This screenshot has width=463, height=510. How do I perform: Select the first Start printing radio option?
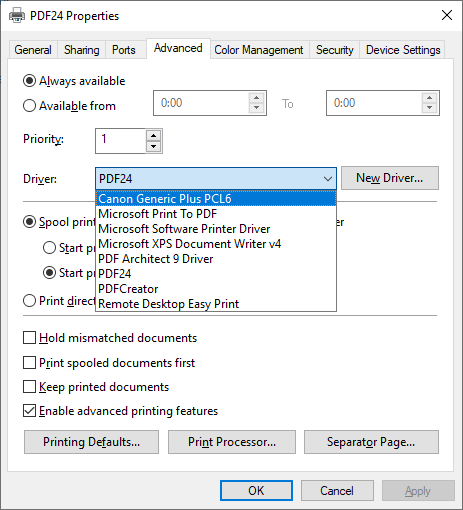coord(49,248)
